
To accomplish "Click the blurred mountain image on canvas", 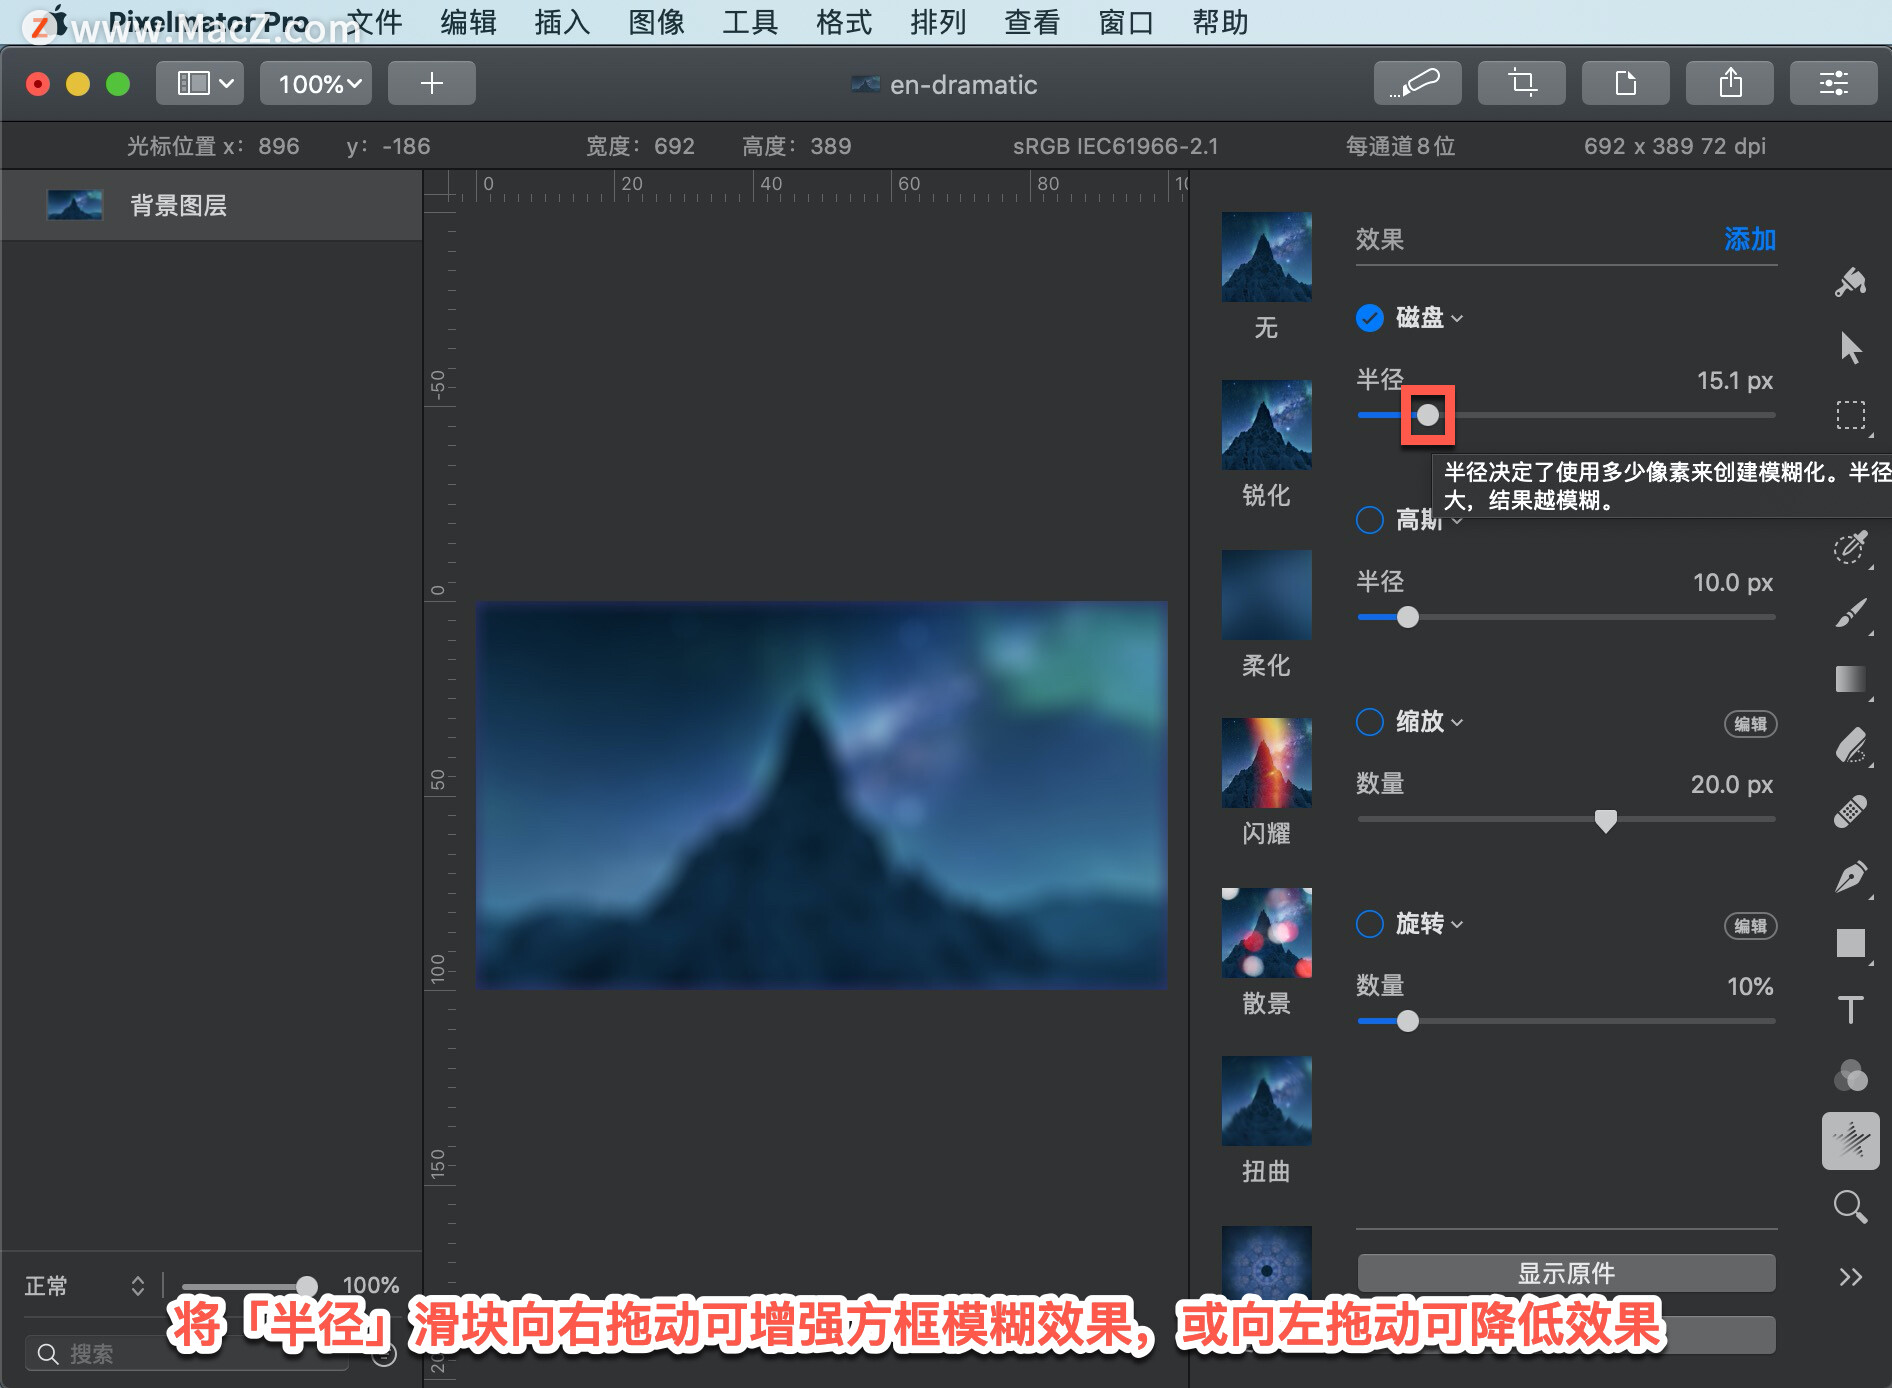I will tap(821, 795).
